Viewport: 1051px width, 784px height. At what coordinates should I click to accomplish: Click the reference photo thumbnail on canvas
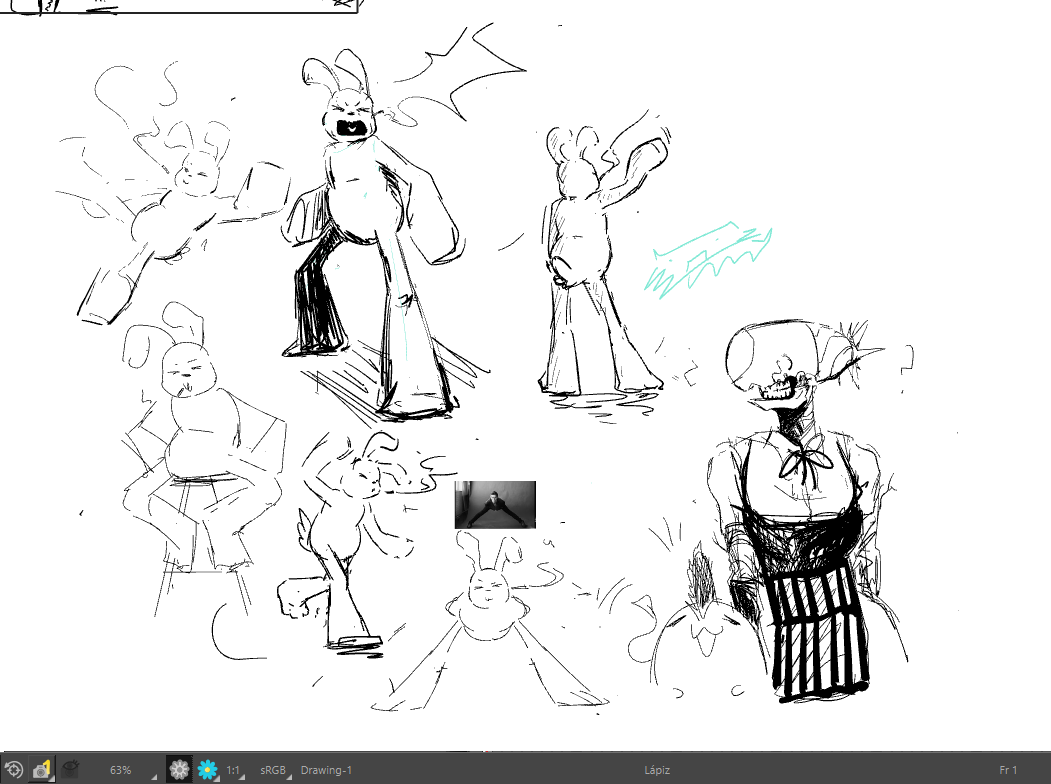(495, 505)
